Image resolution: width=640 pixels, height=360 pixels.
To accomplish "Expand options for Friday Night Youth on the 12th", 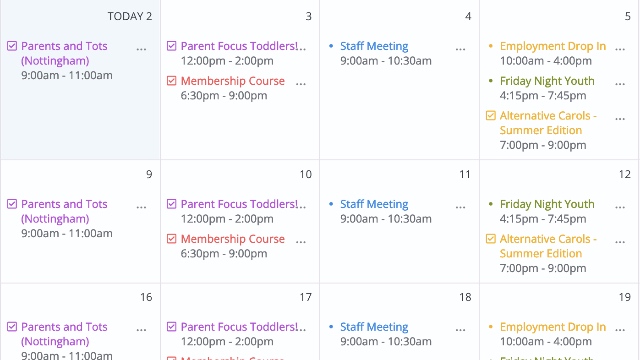I will point(620,207).
